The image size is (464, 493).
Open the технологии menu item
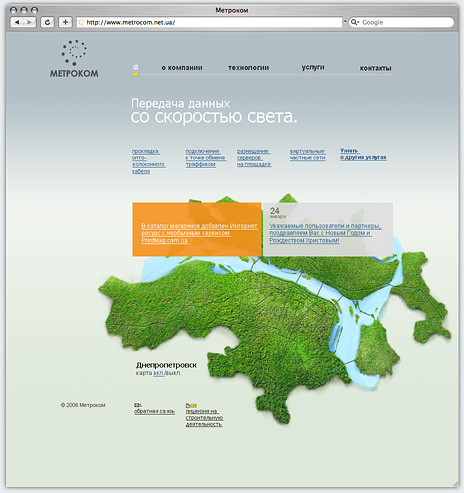coord(248,68)
